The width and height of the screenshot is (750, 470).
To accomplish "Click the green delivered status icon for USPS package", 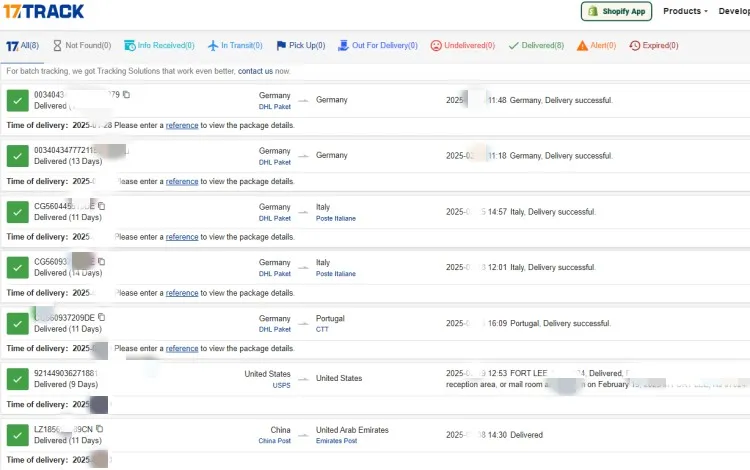I will tap(17, 379).
